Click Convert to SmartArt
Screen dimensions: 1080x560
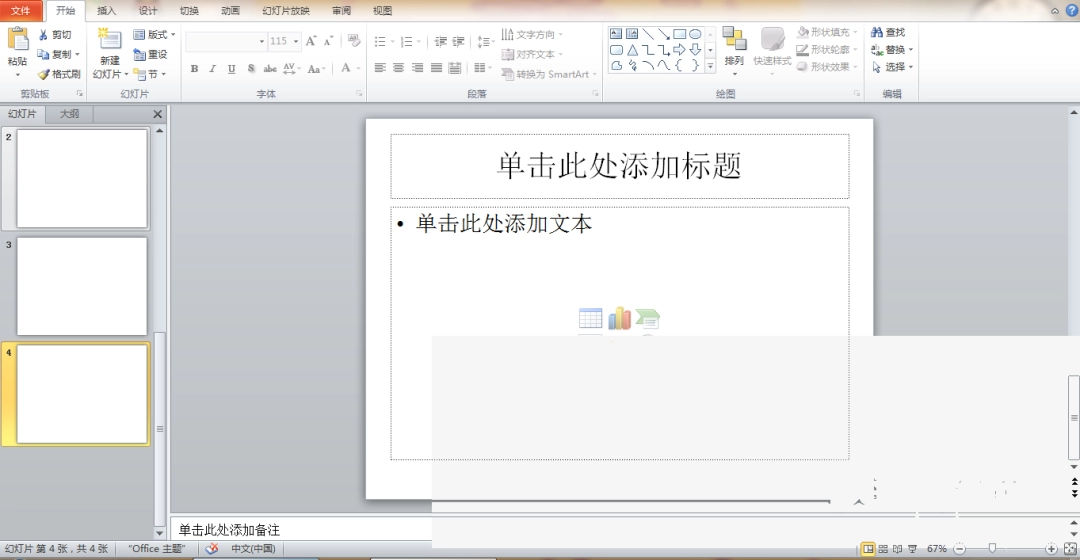(549, 74)
